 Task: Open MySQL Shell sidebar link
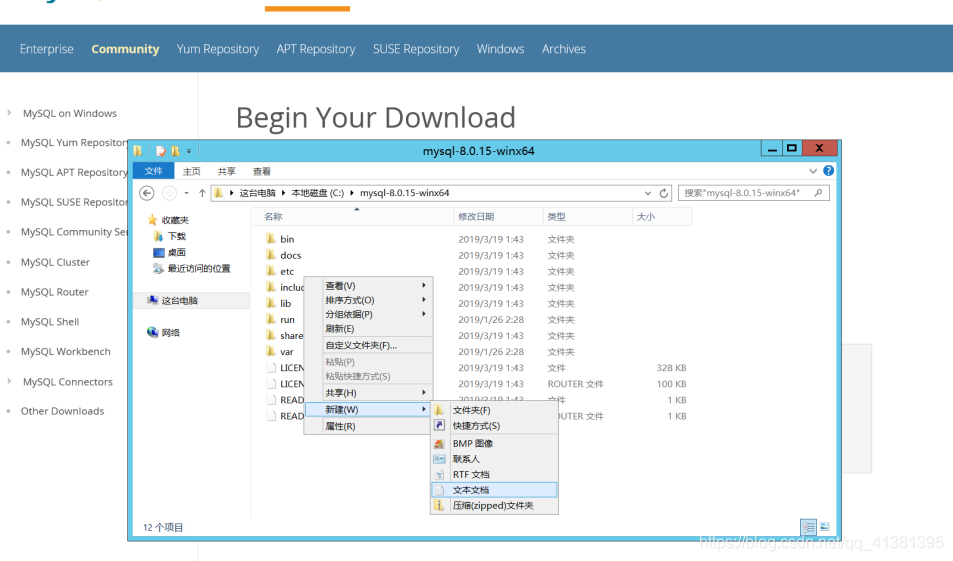50,322
